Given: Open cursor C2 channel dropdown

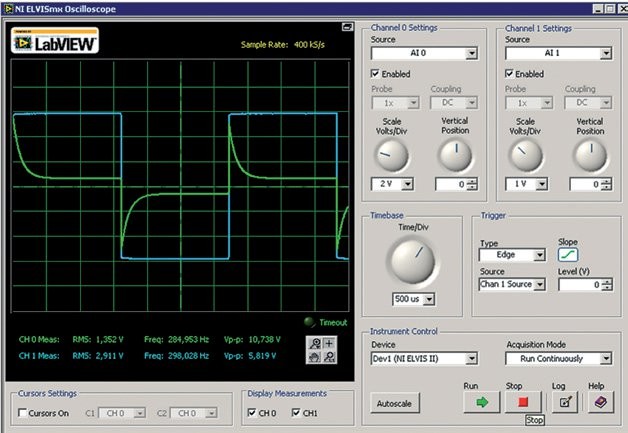Looking at the screenshot, I should [194, 413].
